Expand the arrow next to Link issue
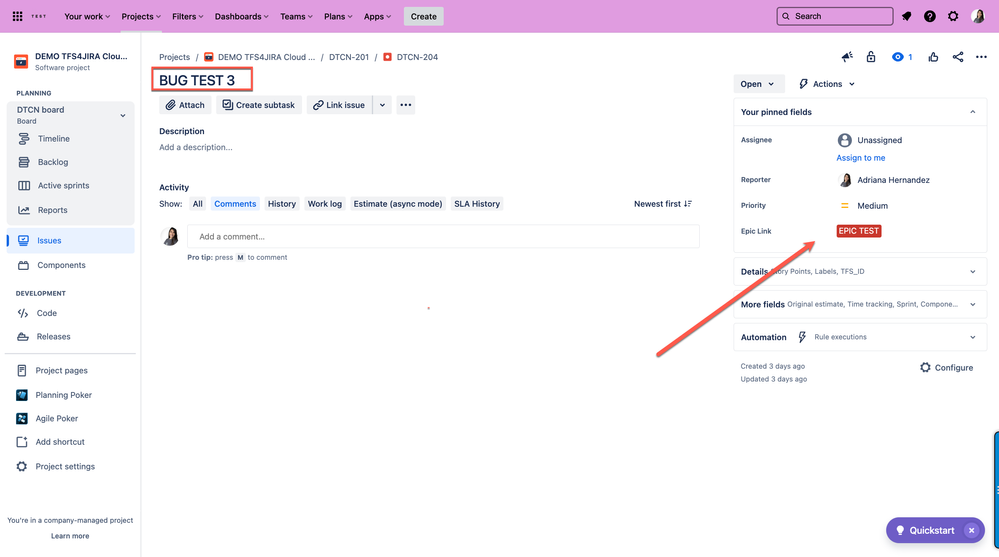Screen dimensions: 999x557 [382, 105]
